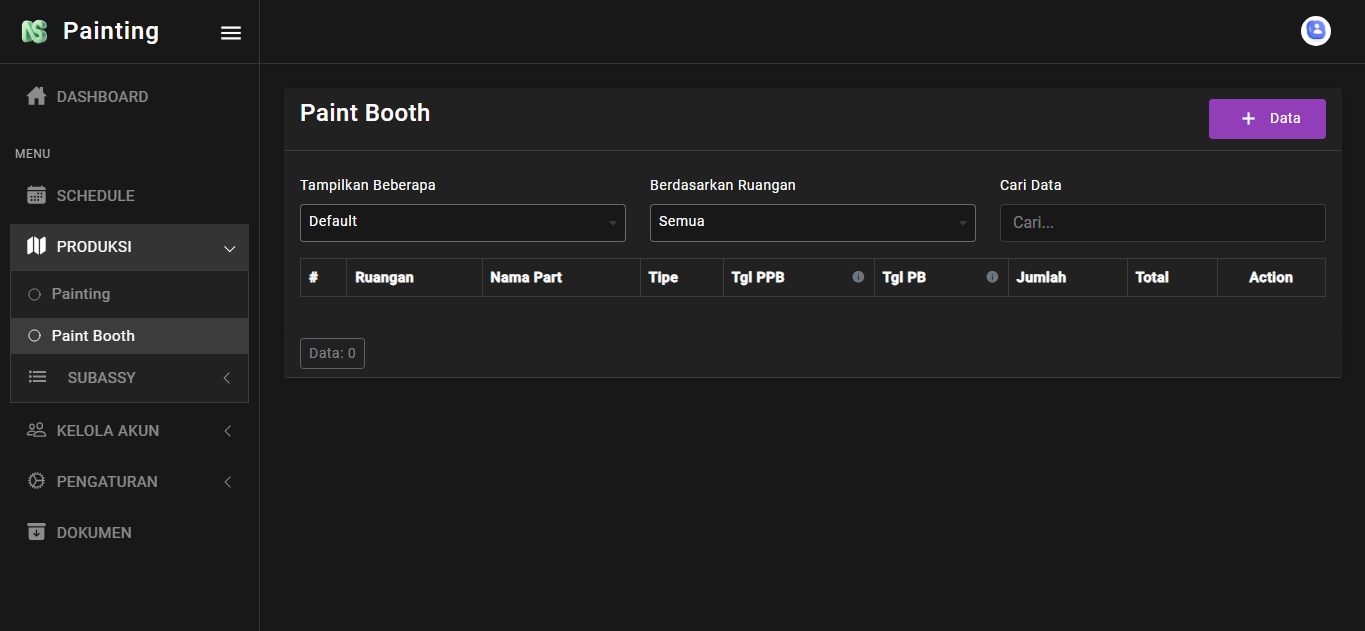This screenshot has height=631, width=1365.
Task: Collapse the Produksi menu chevron
Action: pyautogui.click(x=229, y=248)
